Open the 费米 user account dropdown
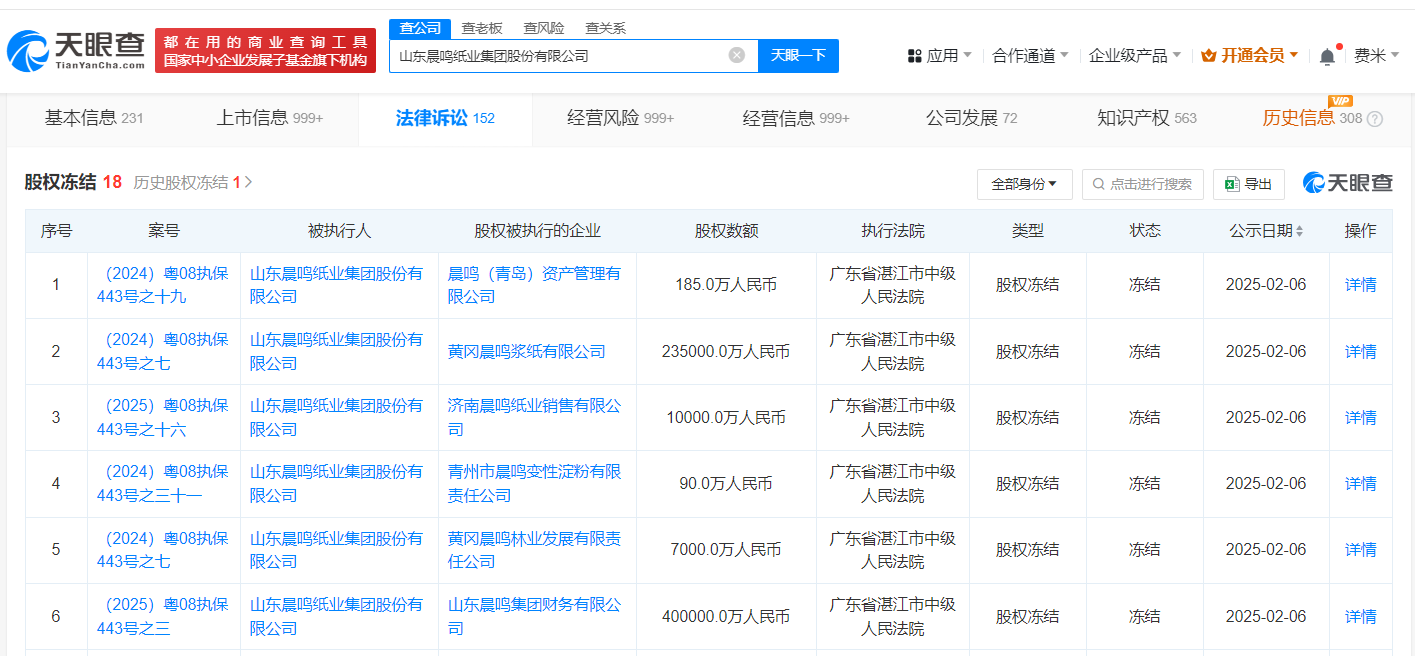 point(1376,56)
